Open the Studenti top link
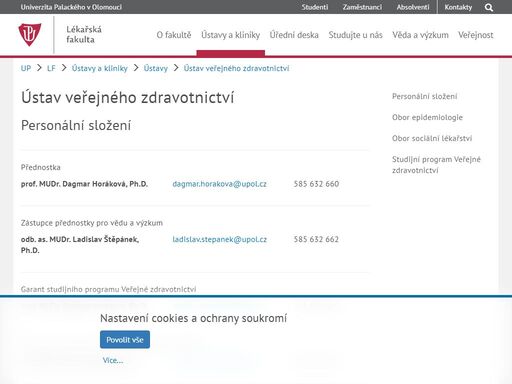 [315, 7]
